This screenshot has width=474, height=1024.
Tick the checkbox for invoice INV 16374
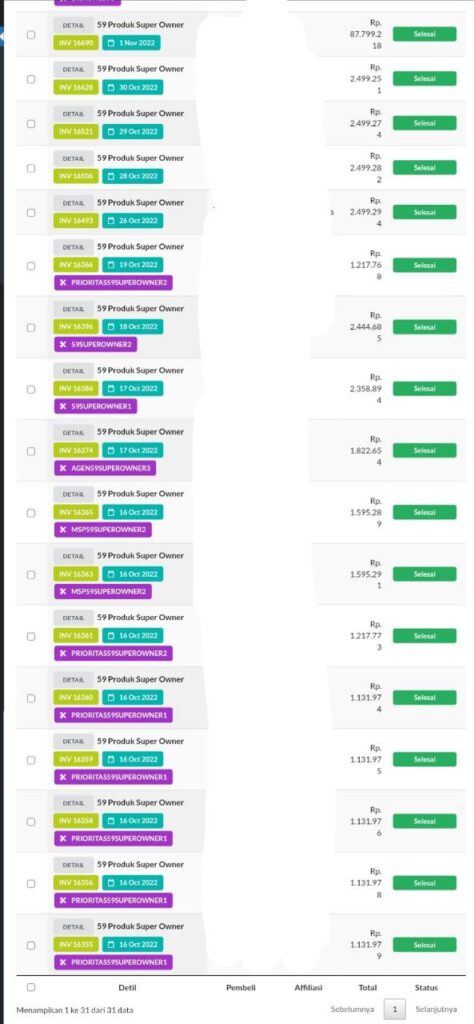pyautogui.click(x=31, y=451)
